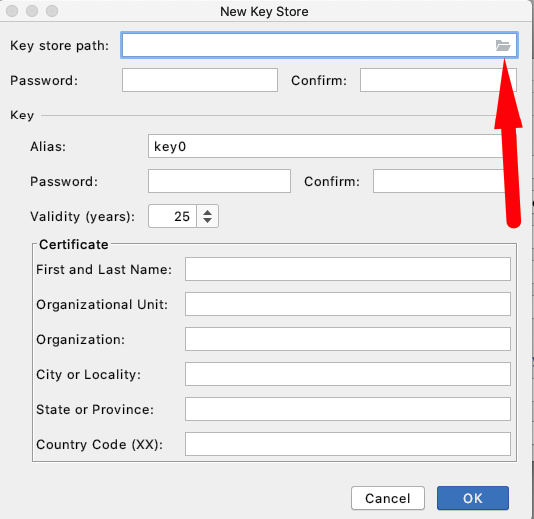
Task: Click the Cancel button
Action: pos(388,498)
